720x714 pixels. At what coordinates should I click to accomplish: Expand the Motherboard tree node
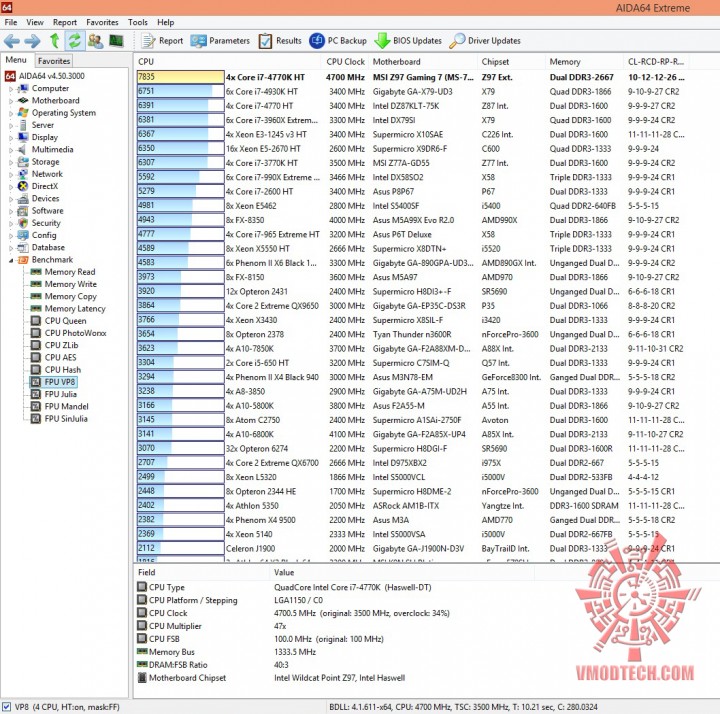[x=11, y=101]
